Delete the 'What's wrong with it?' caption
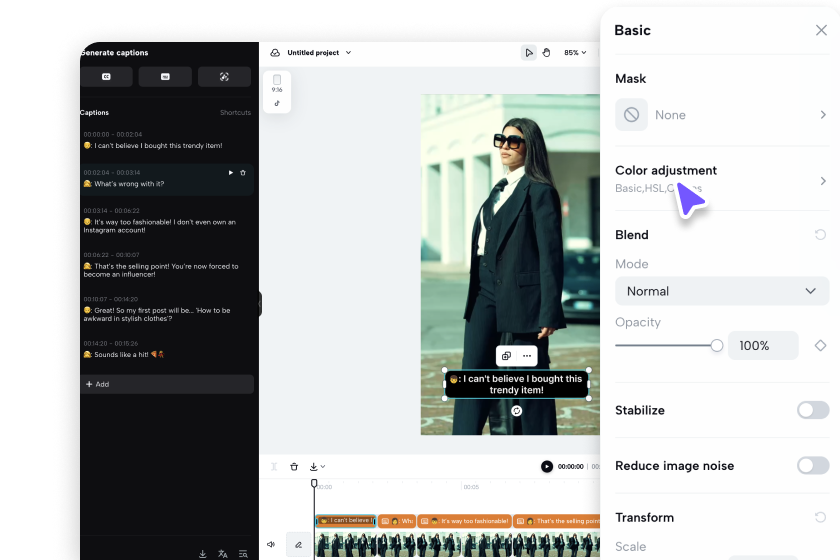Viewport: 840px width, 560px height. (243, 173)
